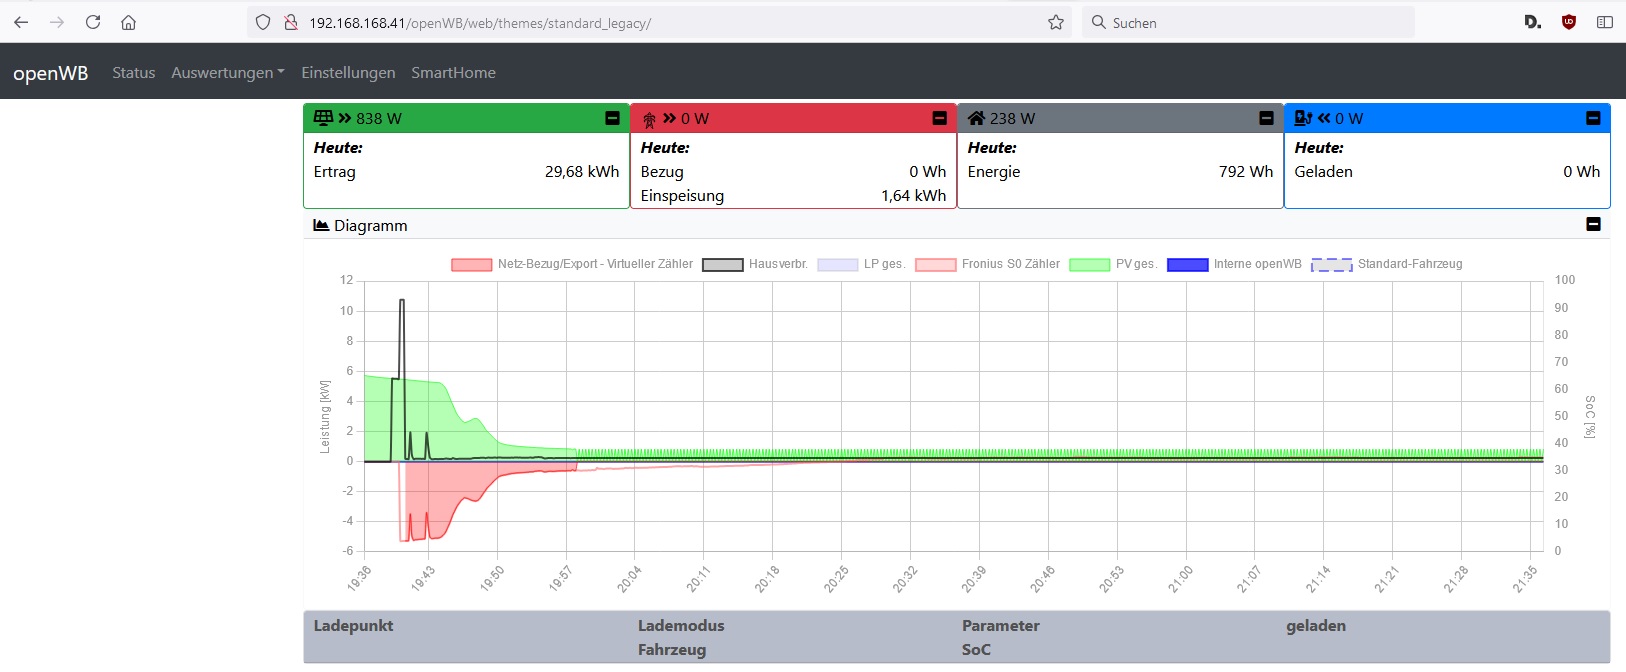The height and width of the screenshot is (672, 1626).
Task: Open Einstellungen in the navbar
Action: [x=348, y=72]
